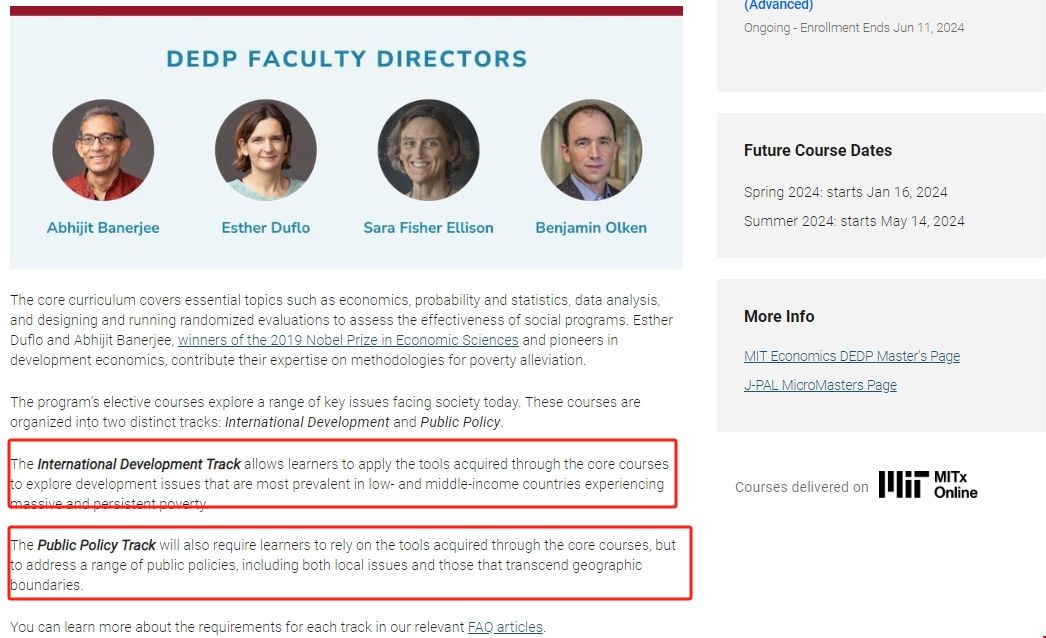Open the FAQ articles link
Screen dimensions: 1046x638
click(x=505, y=627)
